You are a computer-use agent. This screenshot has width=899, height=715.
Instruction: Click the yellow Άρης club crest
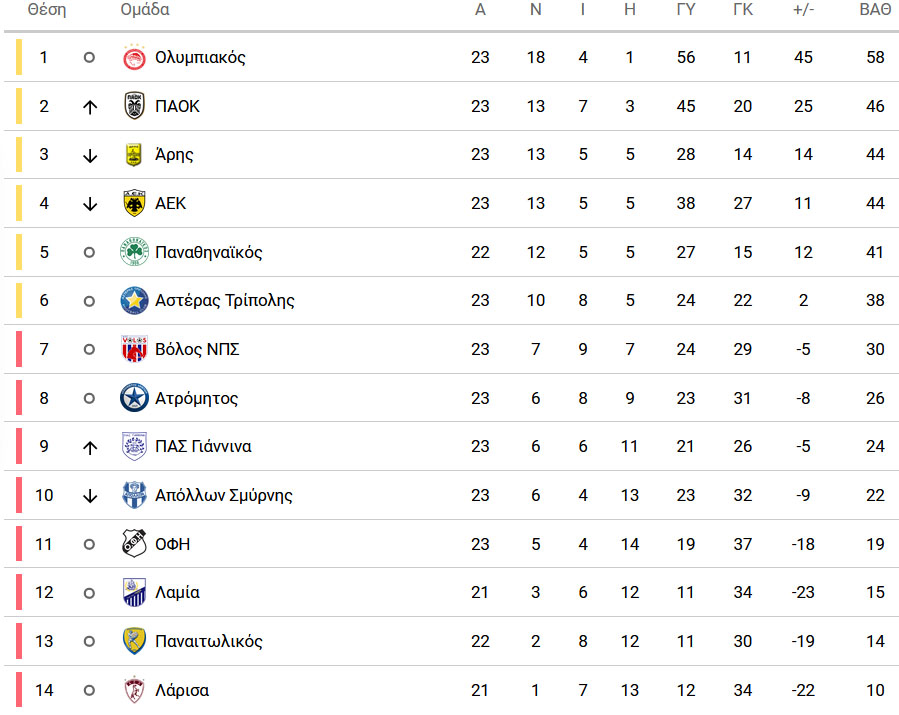coord(134,155)
